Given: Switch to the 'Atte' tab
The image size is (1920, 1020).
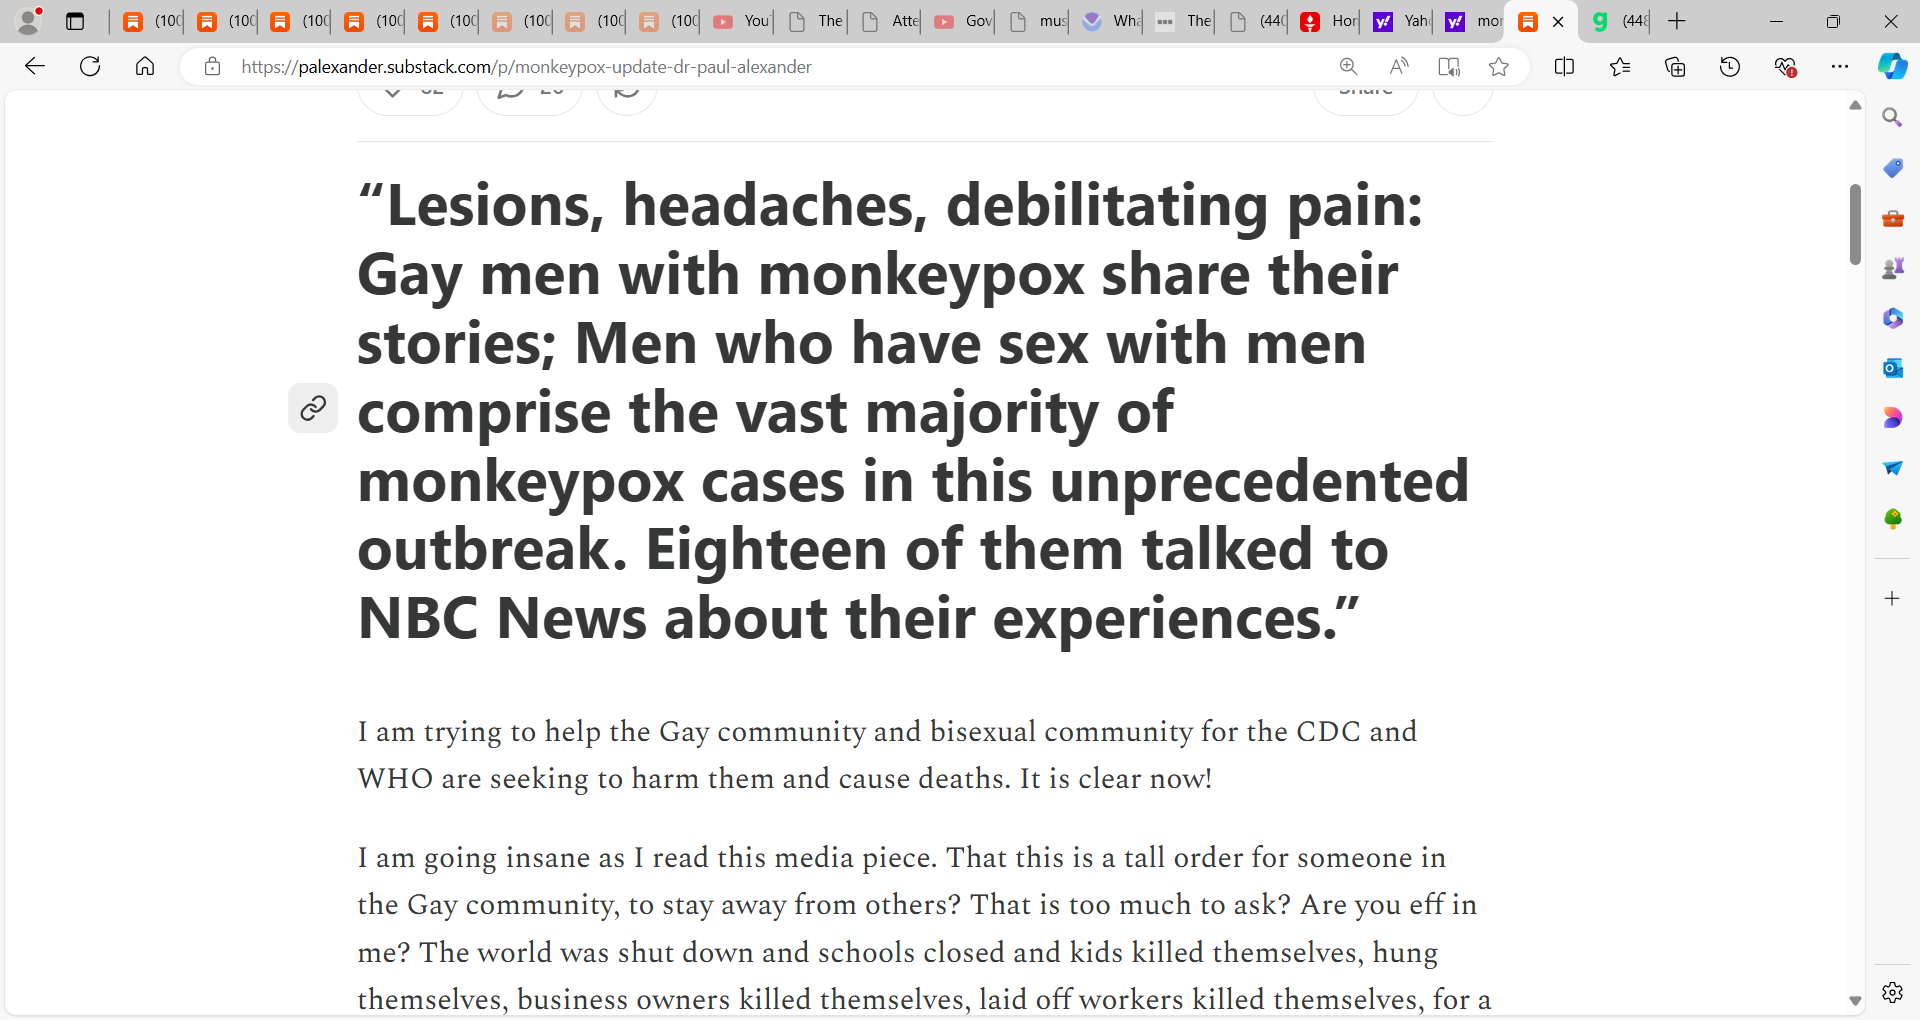Looking at the screenshot, I should [890, 21].
